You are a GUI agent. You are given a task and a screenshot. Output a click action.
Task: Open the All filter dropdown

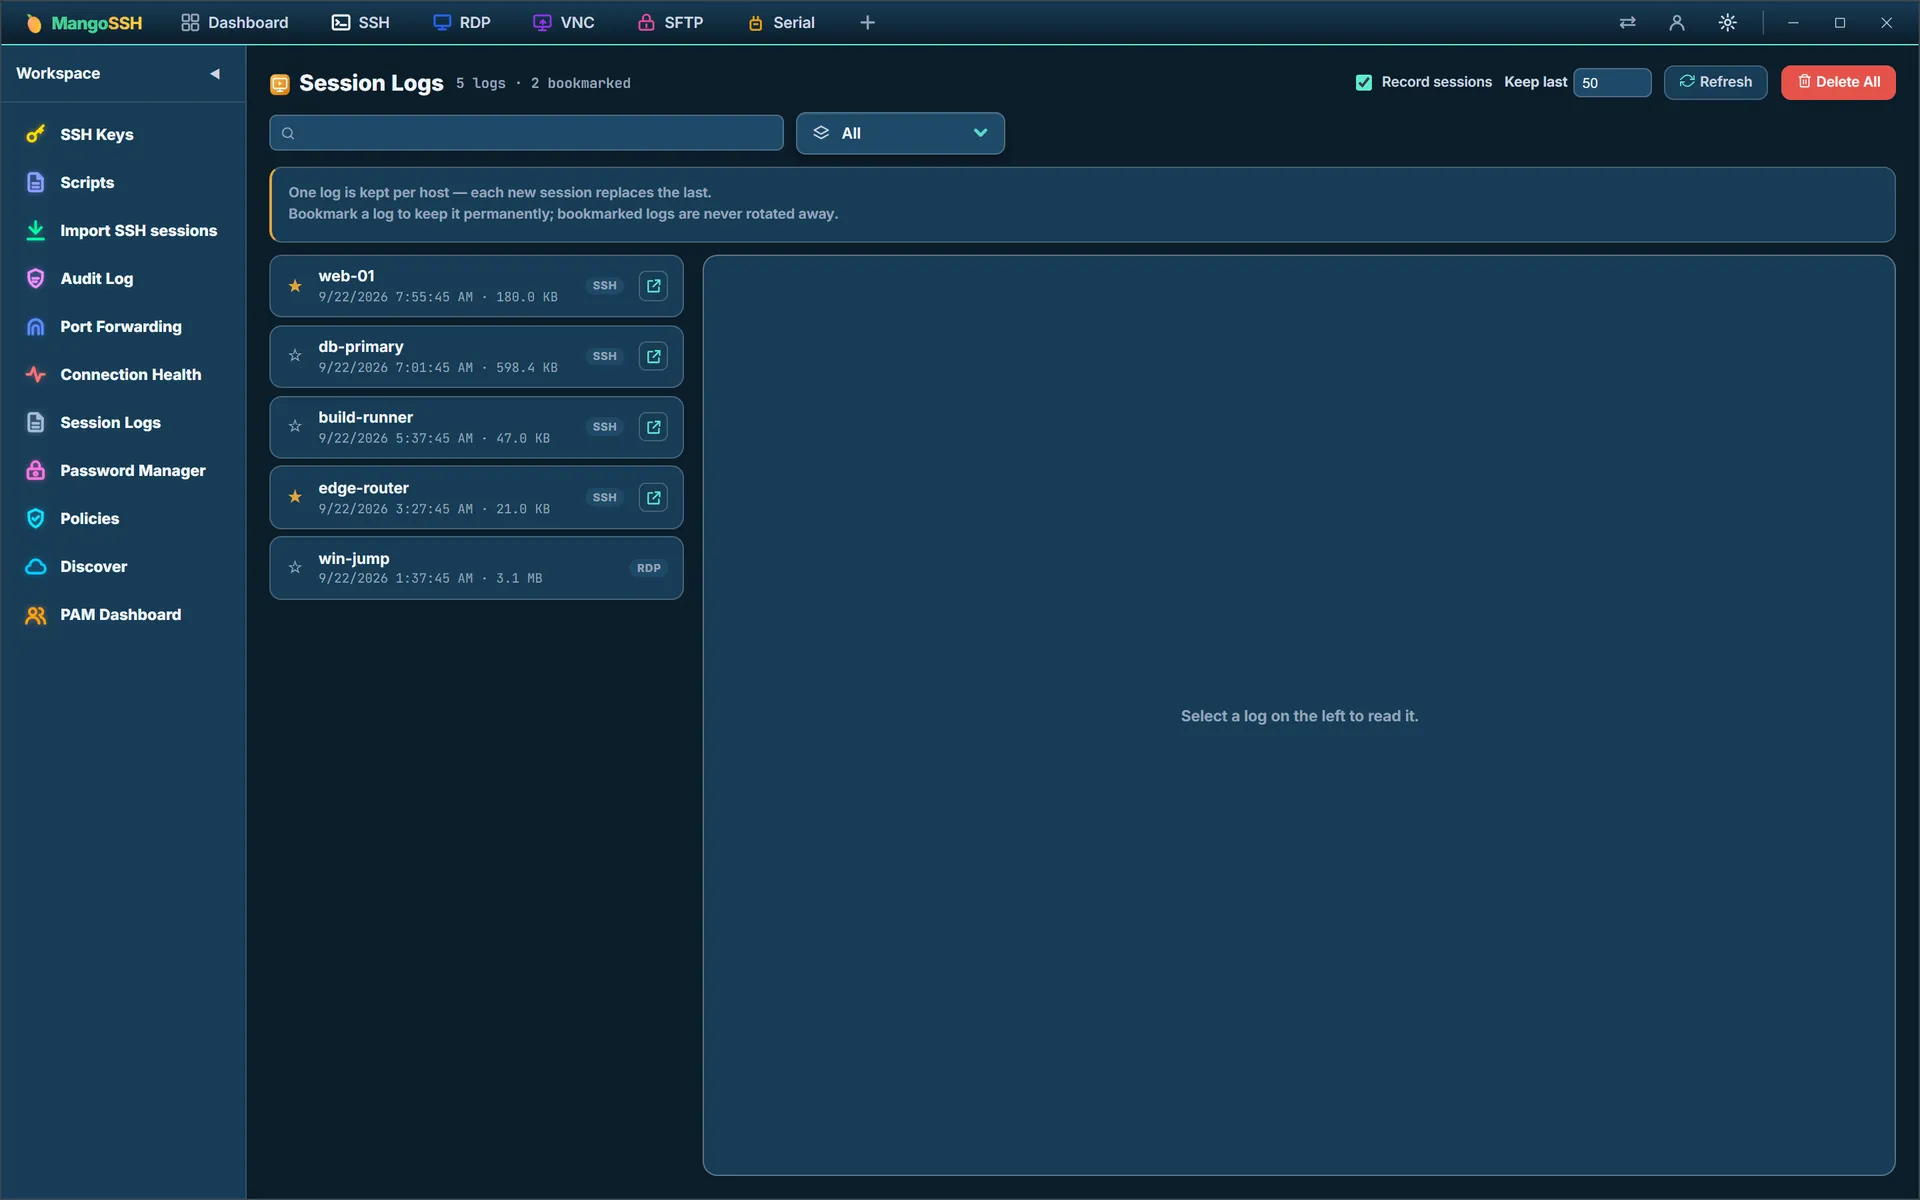coord(900,133)
